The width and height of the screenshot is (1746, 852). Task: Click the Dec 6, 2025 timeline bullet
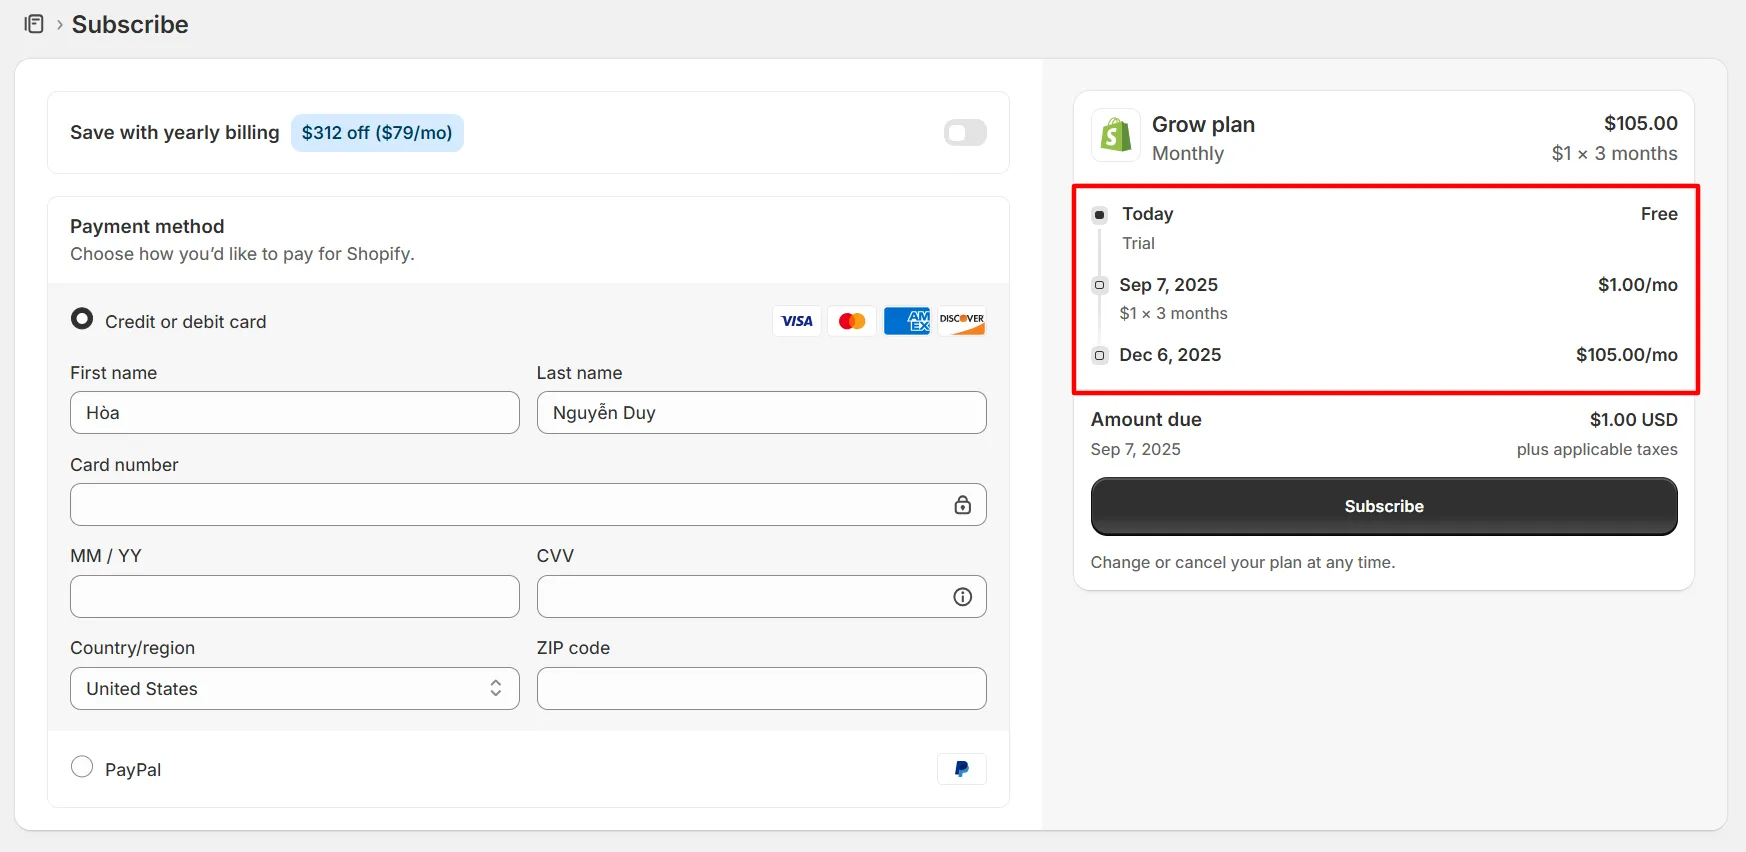[x=1100, y=355]
